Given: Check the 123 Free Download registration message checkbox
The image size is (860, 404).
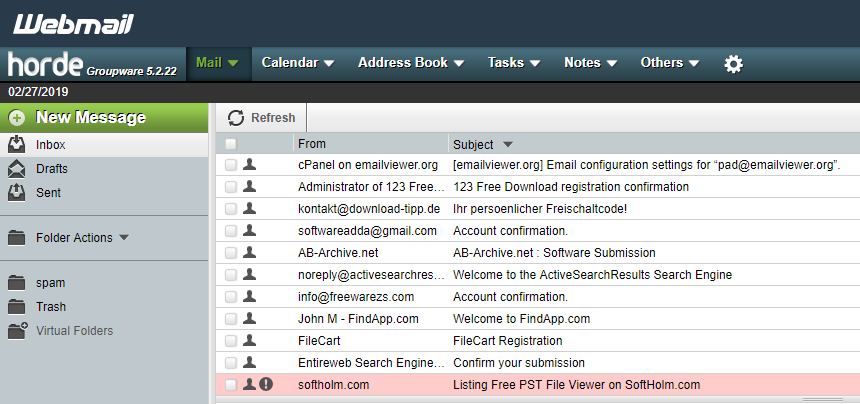Looking at the screenshot, I should 231,187.
